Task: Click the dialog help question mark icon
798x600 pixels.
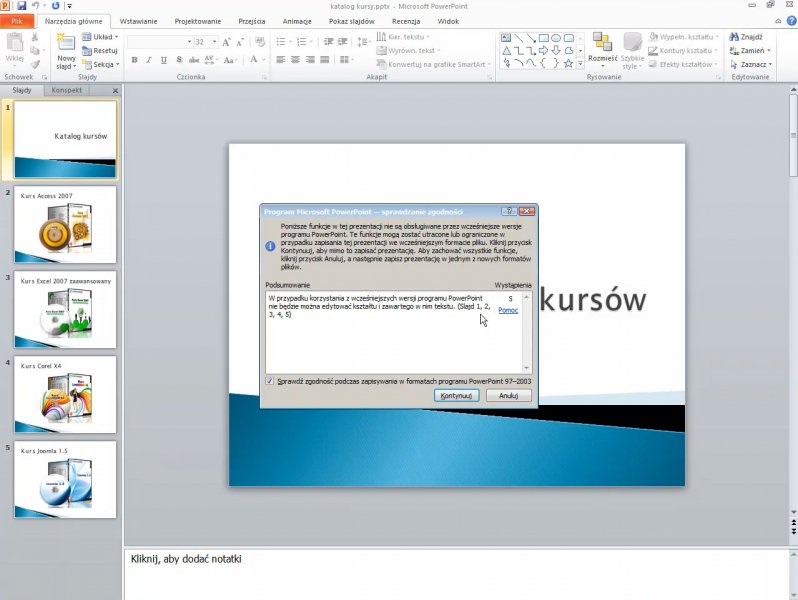Action: pyautogui.click(x=509, y=211)
